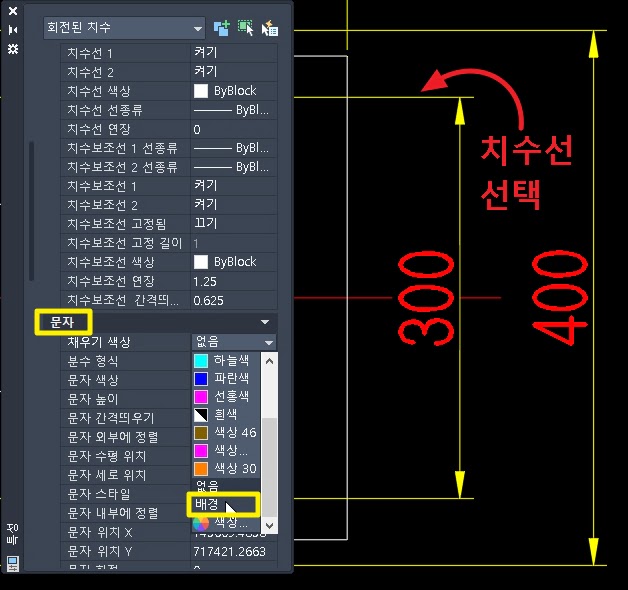Collapse the 문자 section with its arrow
The image size is (628, 590).
[265, 322]
